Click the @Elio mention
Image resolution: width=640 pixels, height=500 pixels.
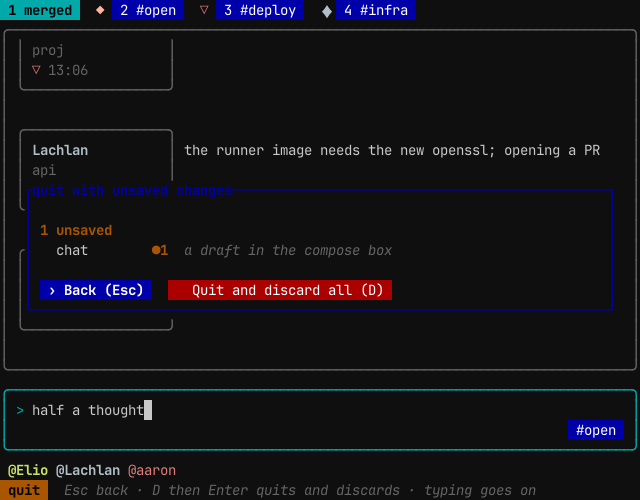pyautogui.click(x=28, y=470)
